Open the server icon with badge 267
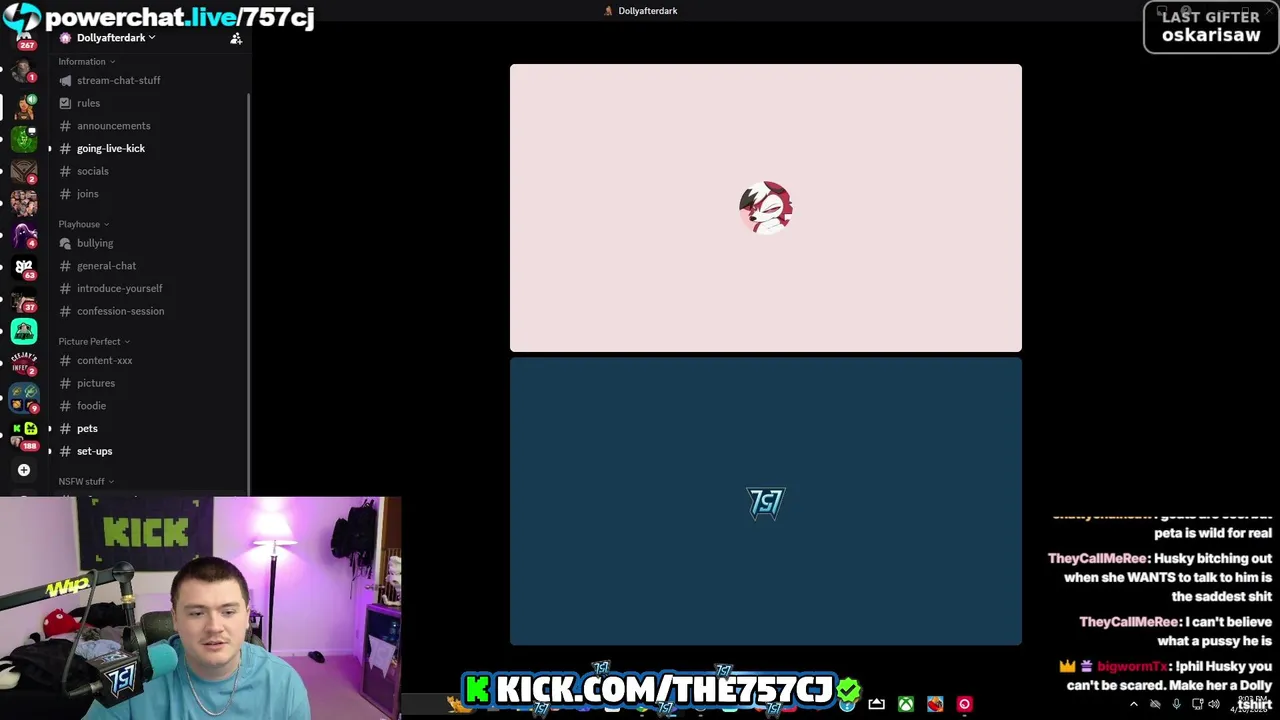 coord(24,40)
